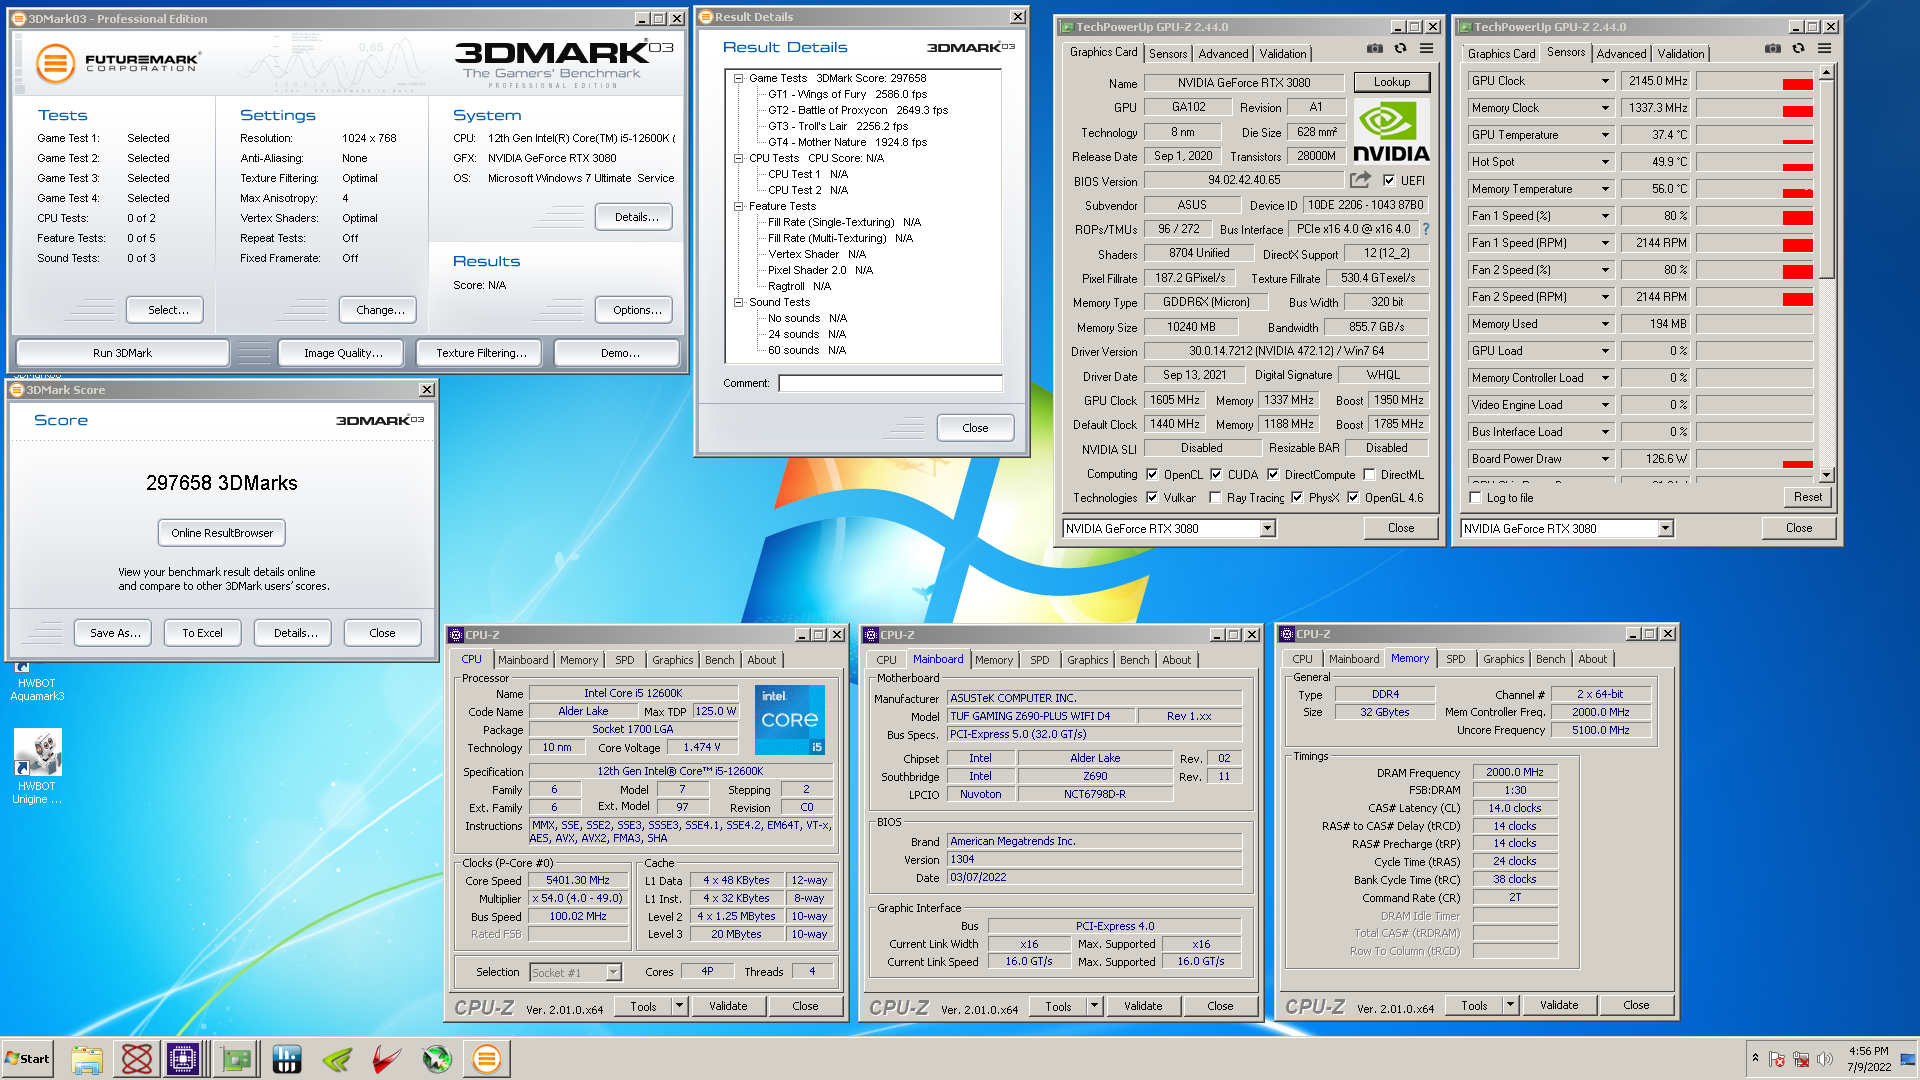Click the blue bar-chart taskbar icon
Image resolution: width=1920 pixels, height=1080 pixels.
tap(287, 1059)
